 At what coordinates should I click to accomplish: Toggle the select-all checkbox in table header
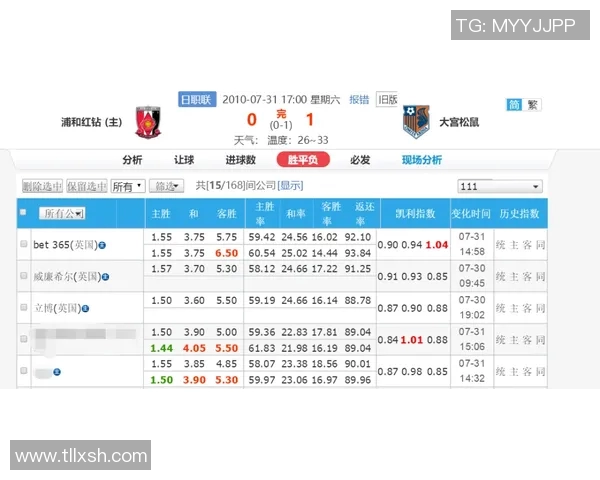[x=24, y=212]
